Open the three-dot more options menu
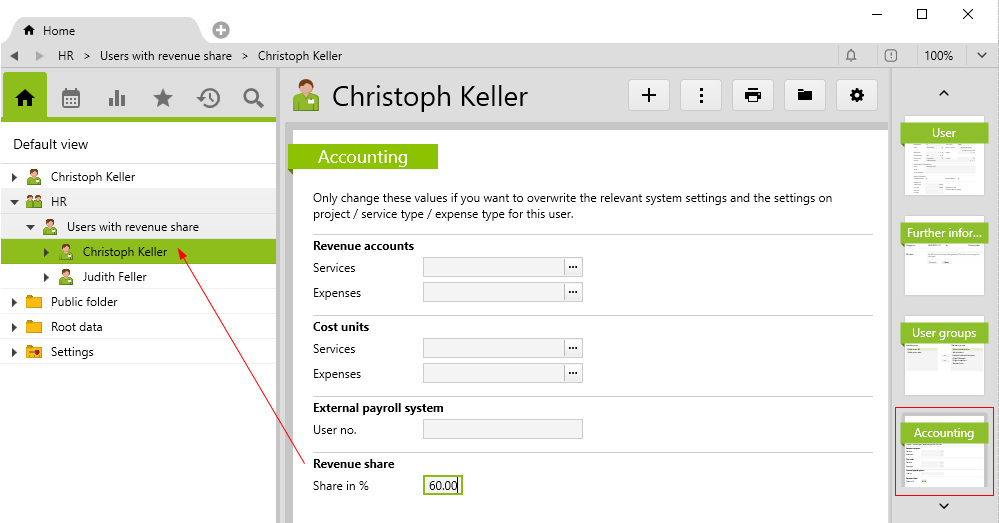Viewport: 999px width, 523px height. 701,95
